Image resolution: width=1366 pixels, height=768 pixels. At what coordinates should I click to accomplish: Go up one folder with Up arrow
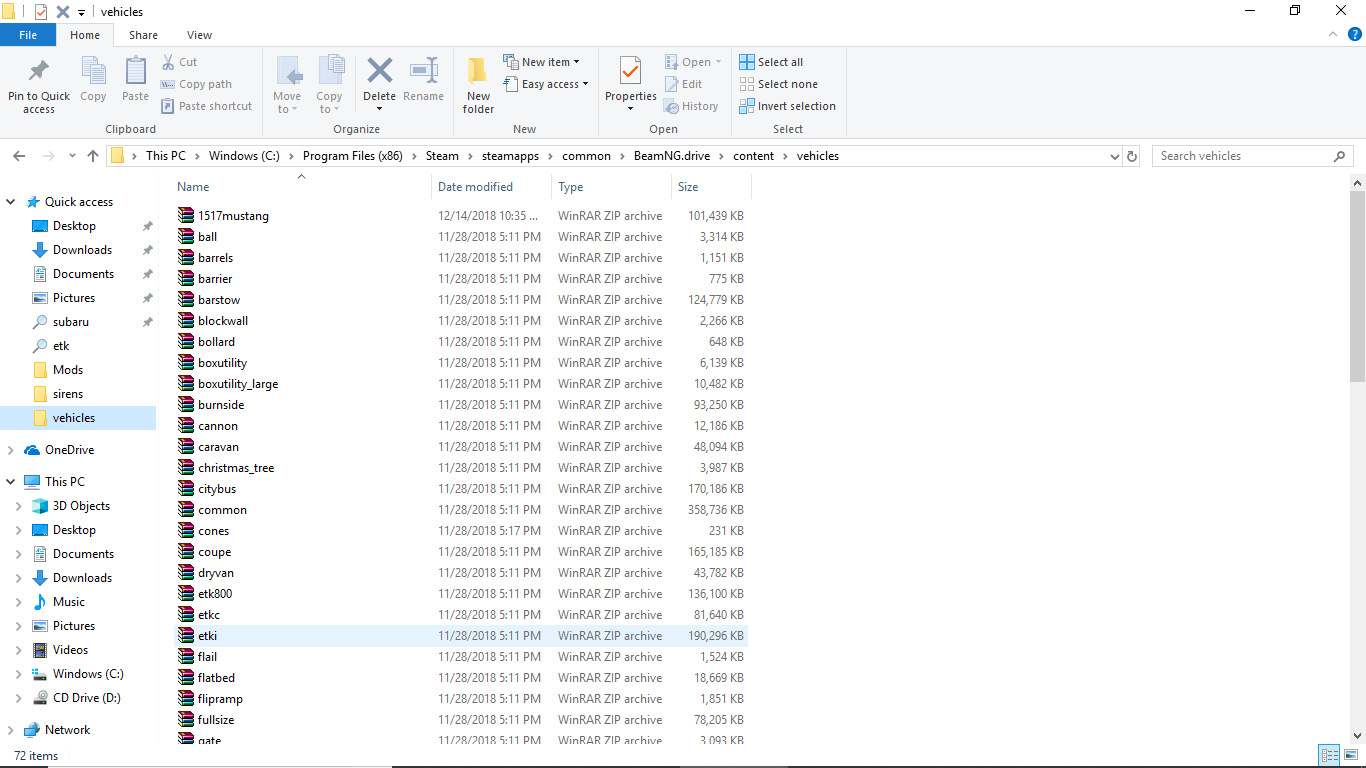[93, 156]
